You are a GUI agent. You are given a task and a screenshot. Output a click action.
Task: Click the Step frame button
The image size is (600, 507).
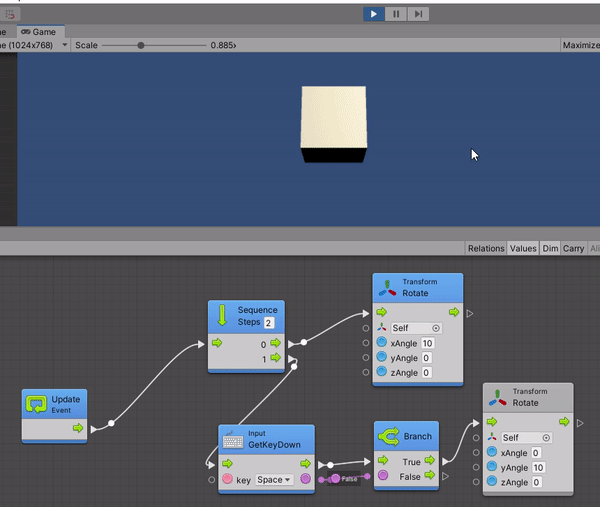(x=420, y=13)
